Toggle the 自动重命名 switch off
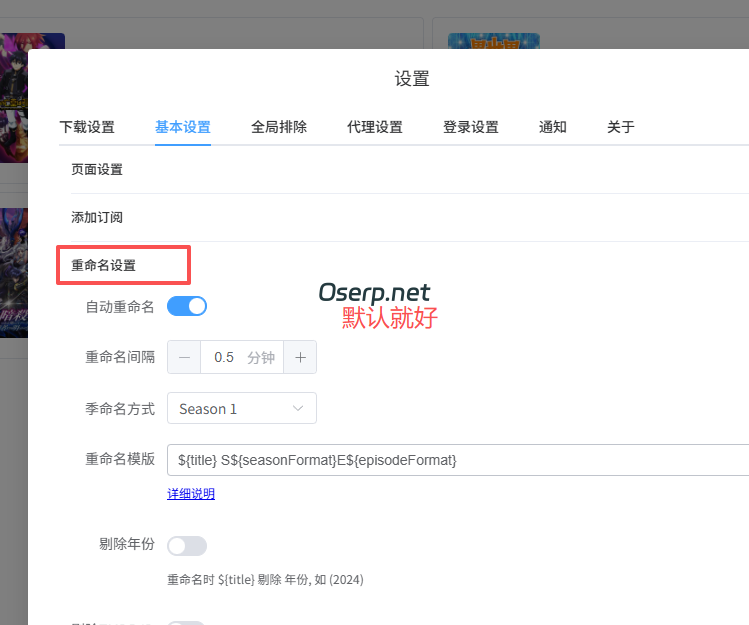Viewport: 749px width, 625px height. pyautogui.click(x=187, y=306)
